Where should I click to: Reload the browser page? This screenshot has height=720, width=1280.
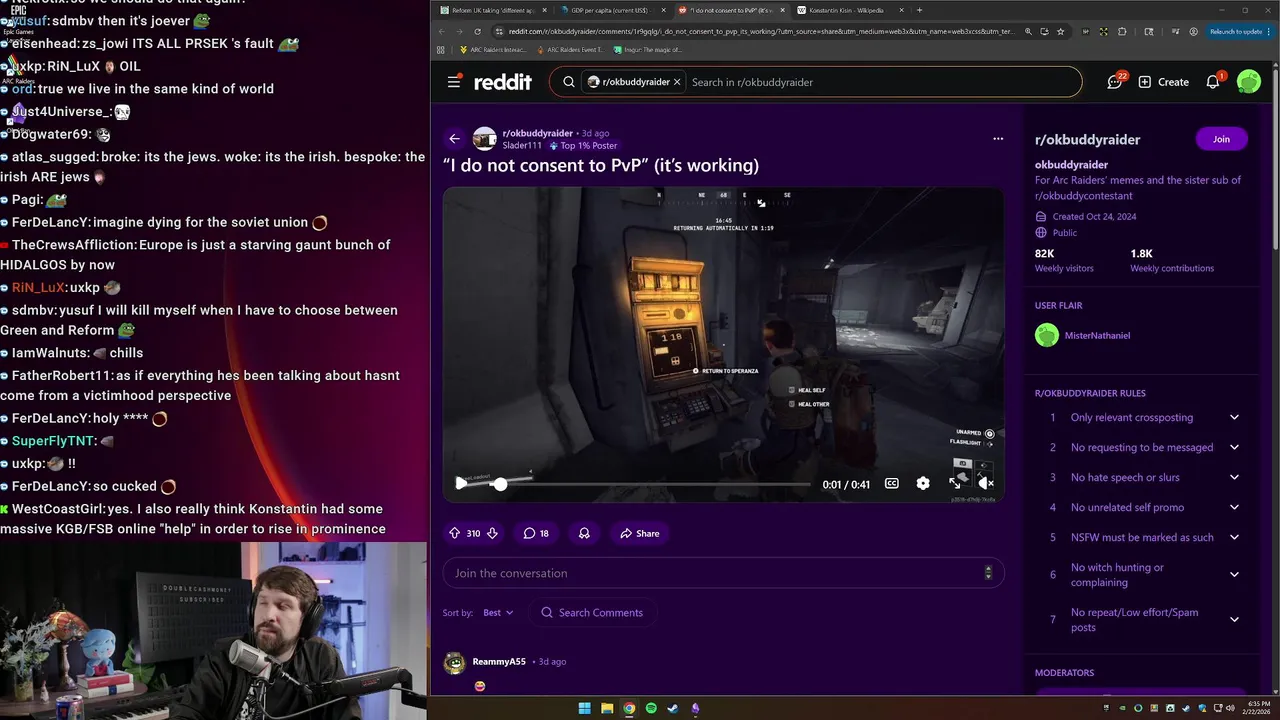point(477,31)
